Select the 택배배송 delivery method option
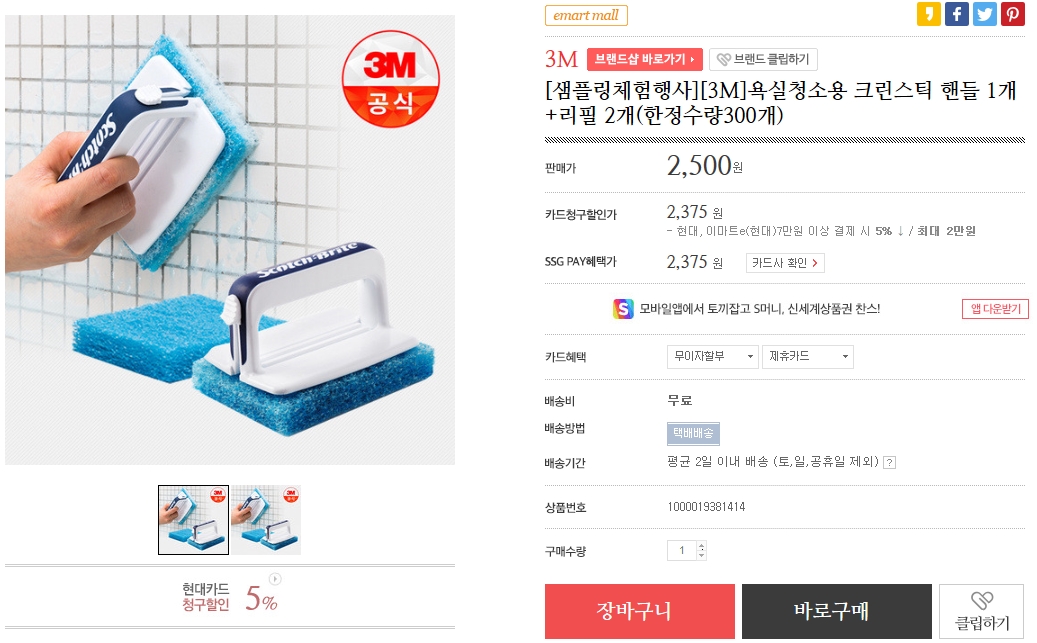The image size is (1037, 643). tap(693, 433)
